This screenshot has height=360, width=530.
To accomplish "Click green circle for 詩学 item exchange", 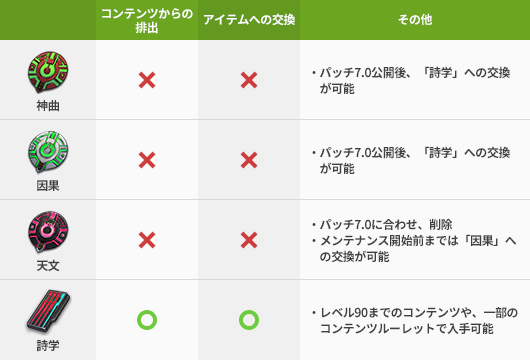I will click(249, 320).
